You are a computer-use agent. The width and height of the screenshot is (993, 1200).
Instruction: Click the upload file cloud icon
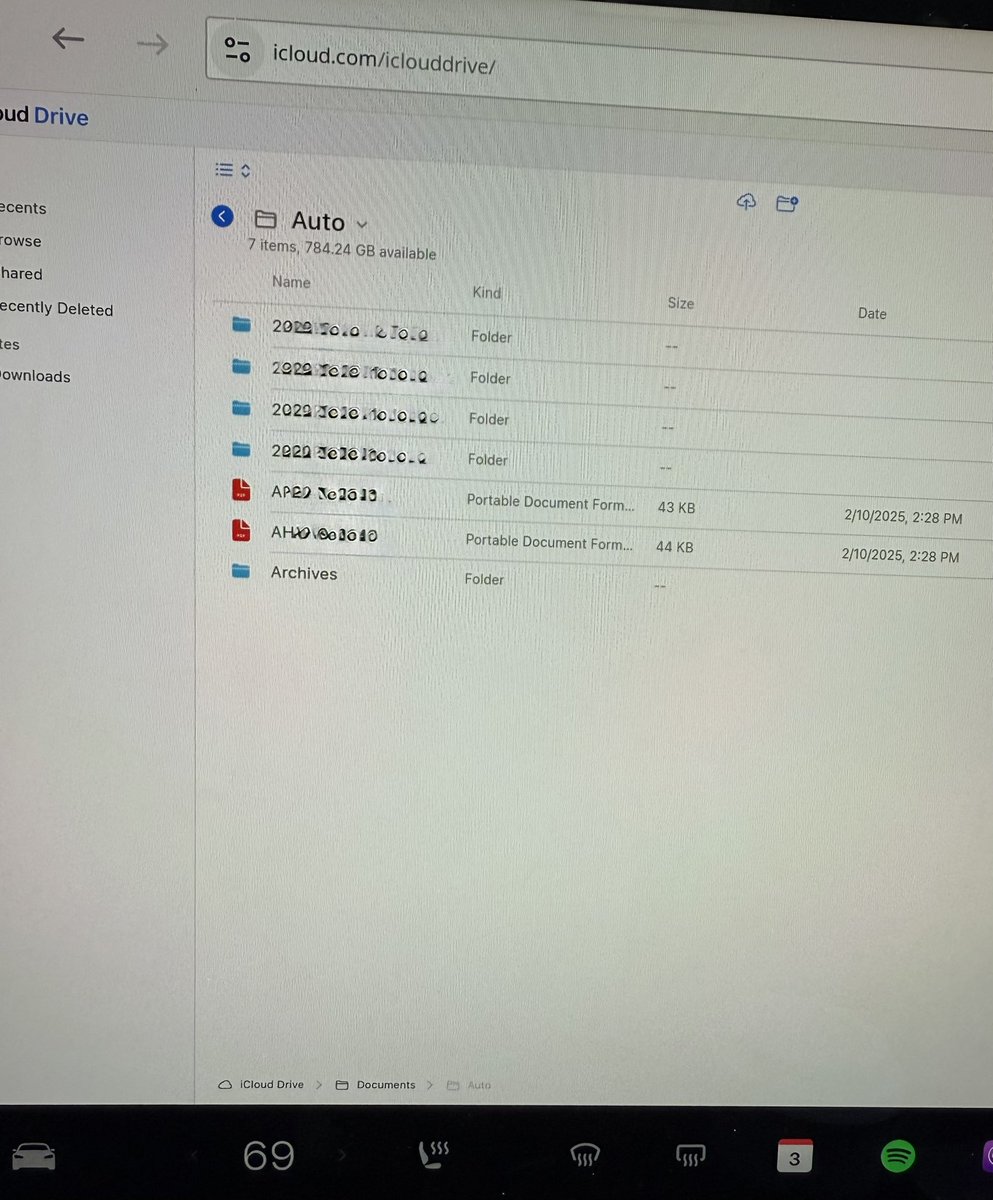pyautogui.click(x=746, y=202)
